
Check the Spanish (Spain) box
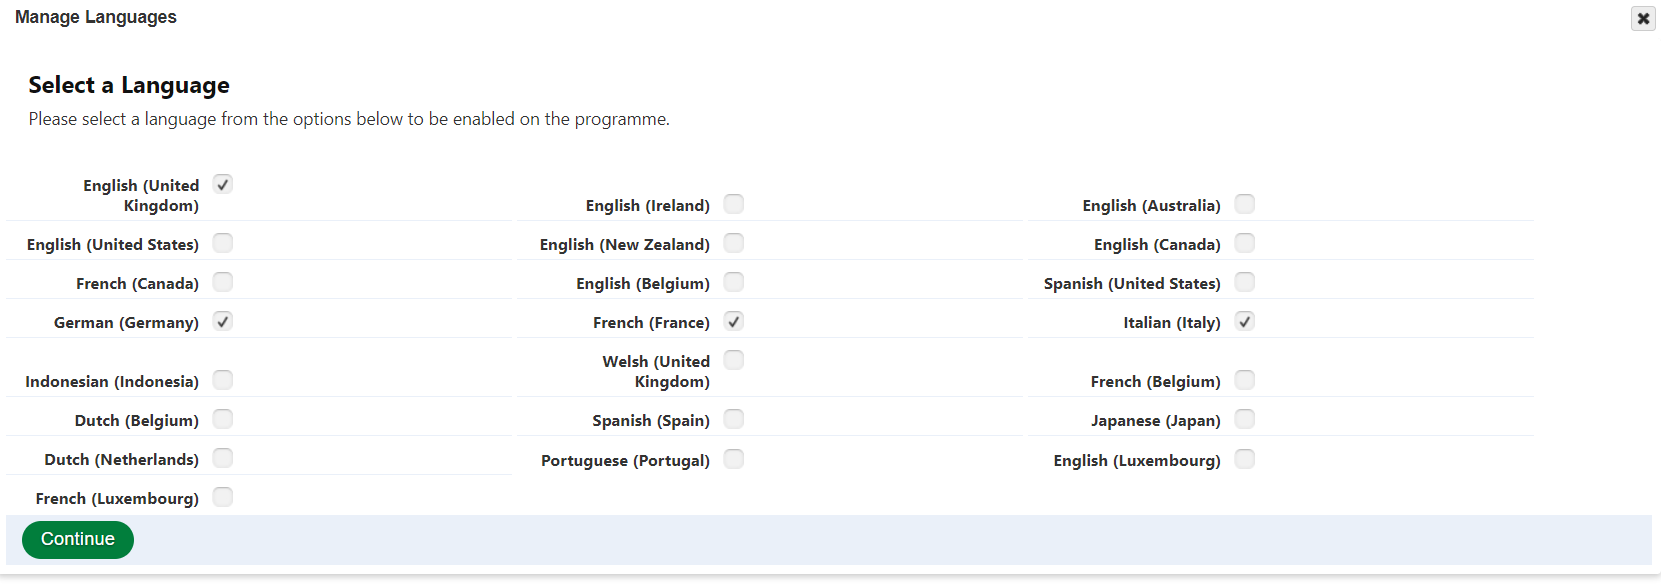(x=734, y=419)
